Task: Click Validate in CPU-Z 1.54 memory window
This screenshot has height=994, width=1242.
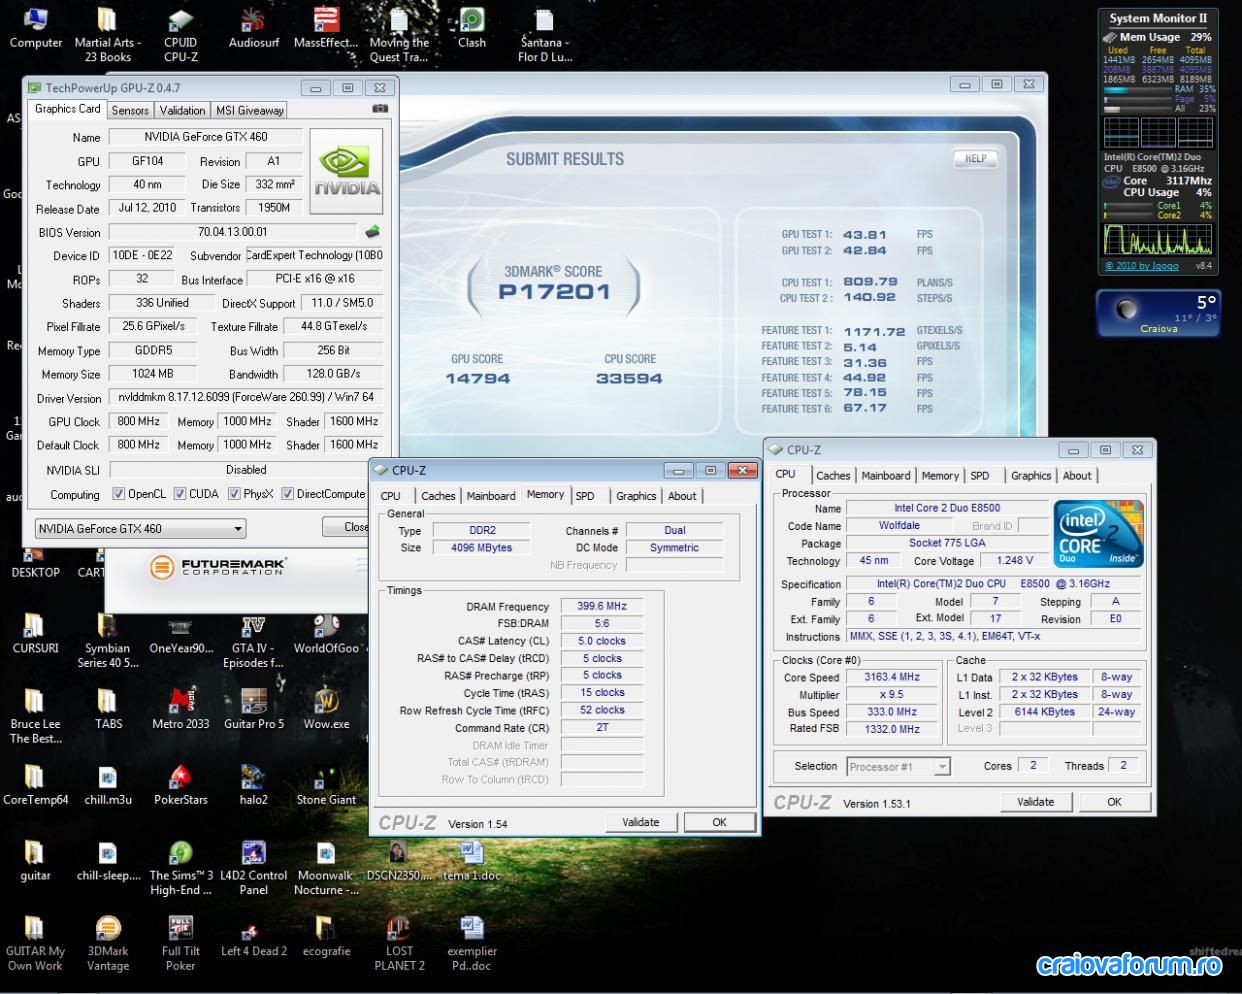Action: click(640, 822)
